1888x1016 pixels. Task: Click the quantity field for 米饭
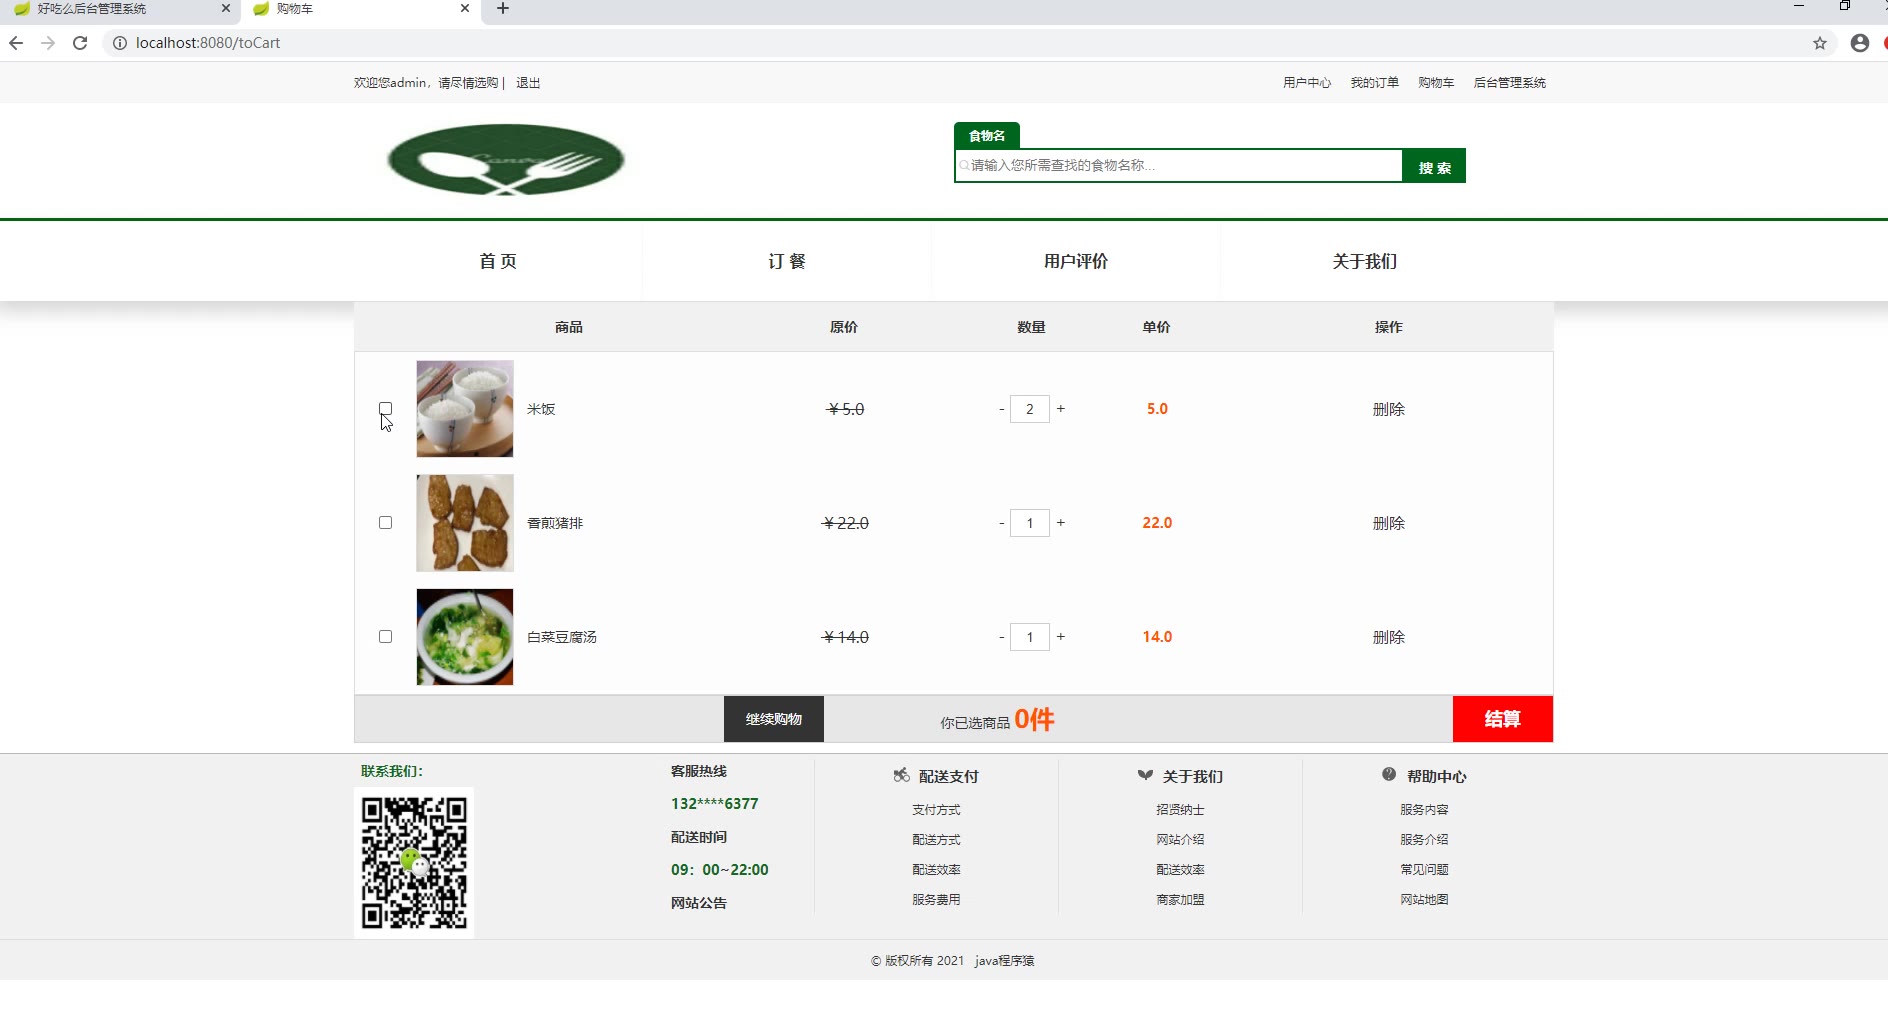[1030, 409]
